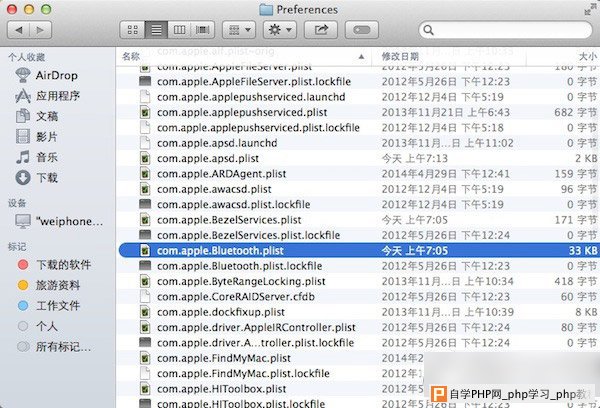Image resolution: width=600 pixels, height=408 pixels.
Task: Go back with the left arrow button
Action: click(19, 30)
